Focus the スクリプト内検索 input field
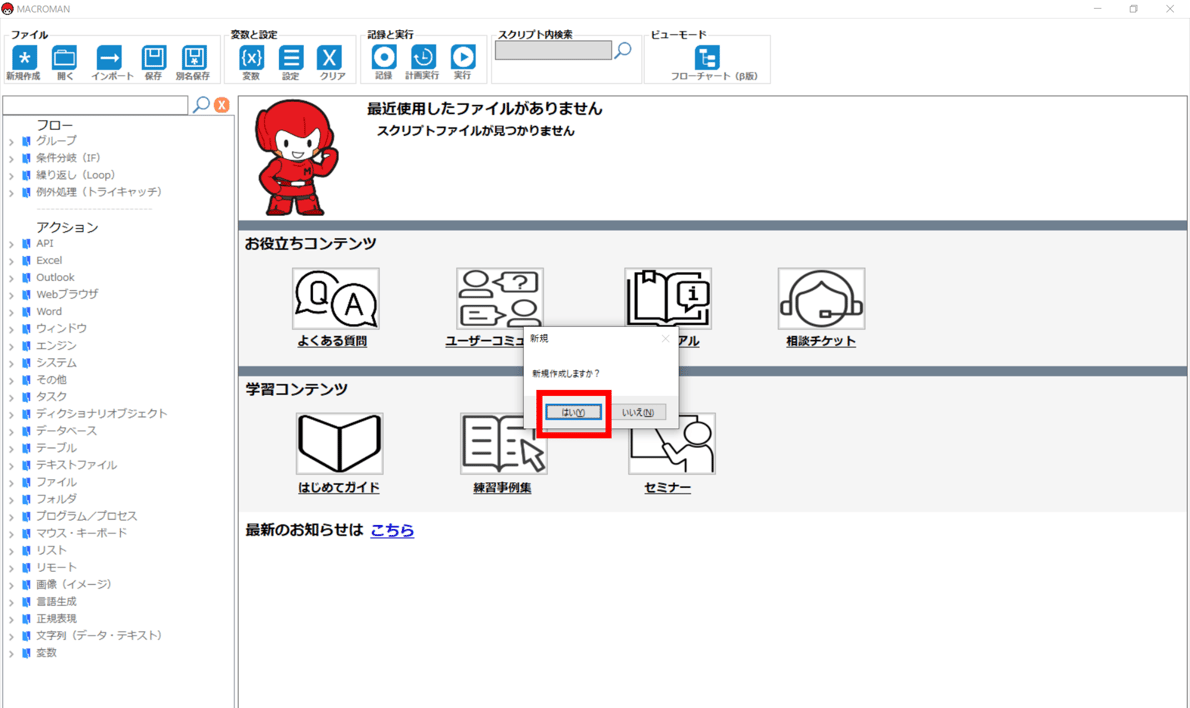This screenshot has height=708, width=1190. pos(553,50)
